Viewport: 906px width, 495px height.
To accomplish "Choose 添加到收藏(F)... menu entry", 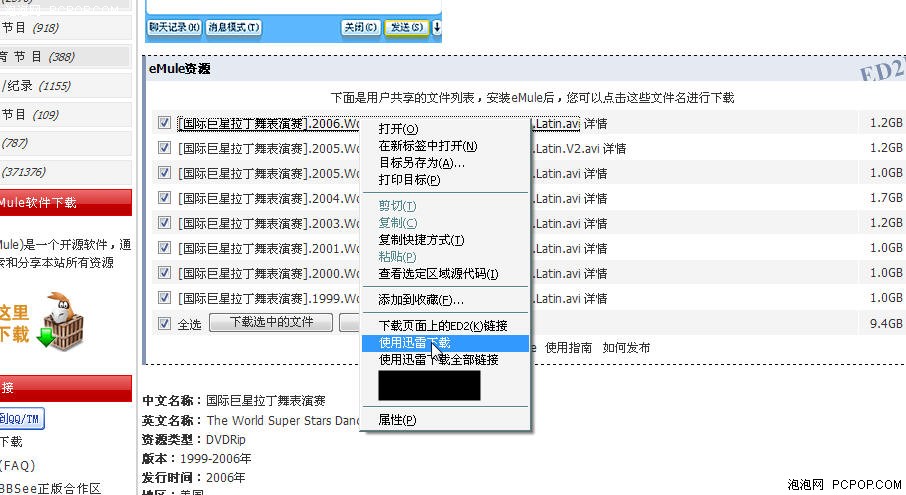I will [x=445, y=300].
